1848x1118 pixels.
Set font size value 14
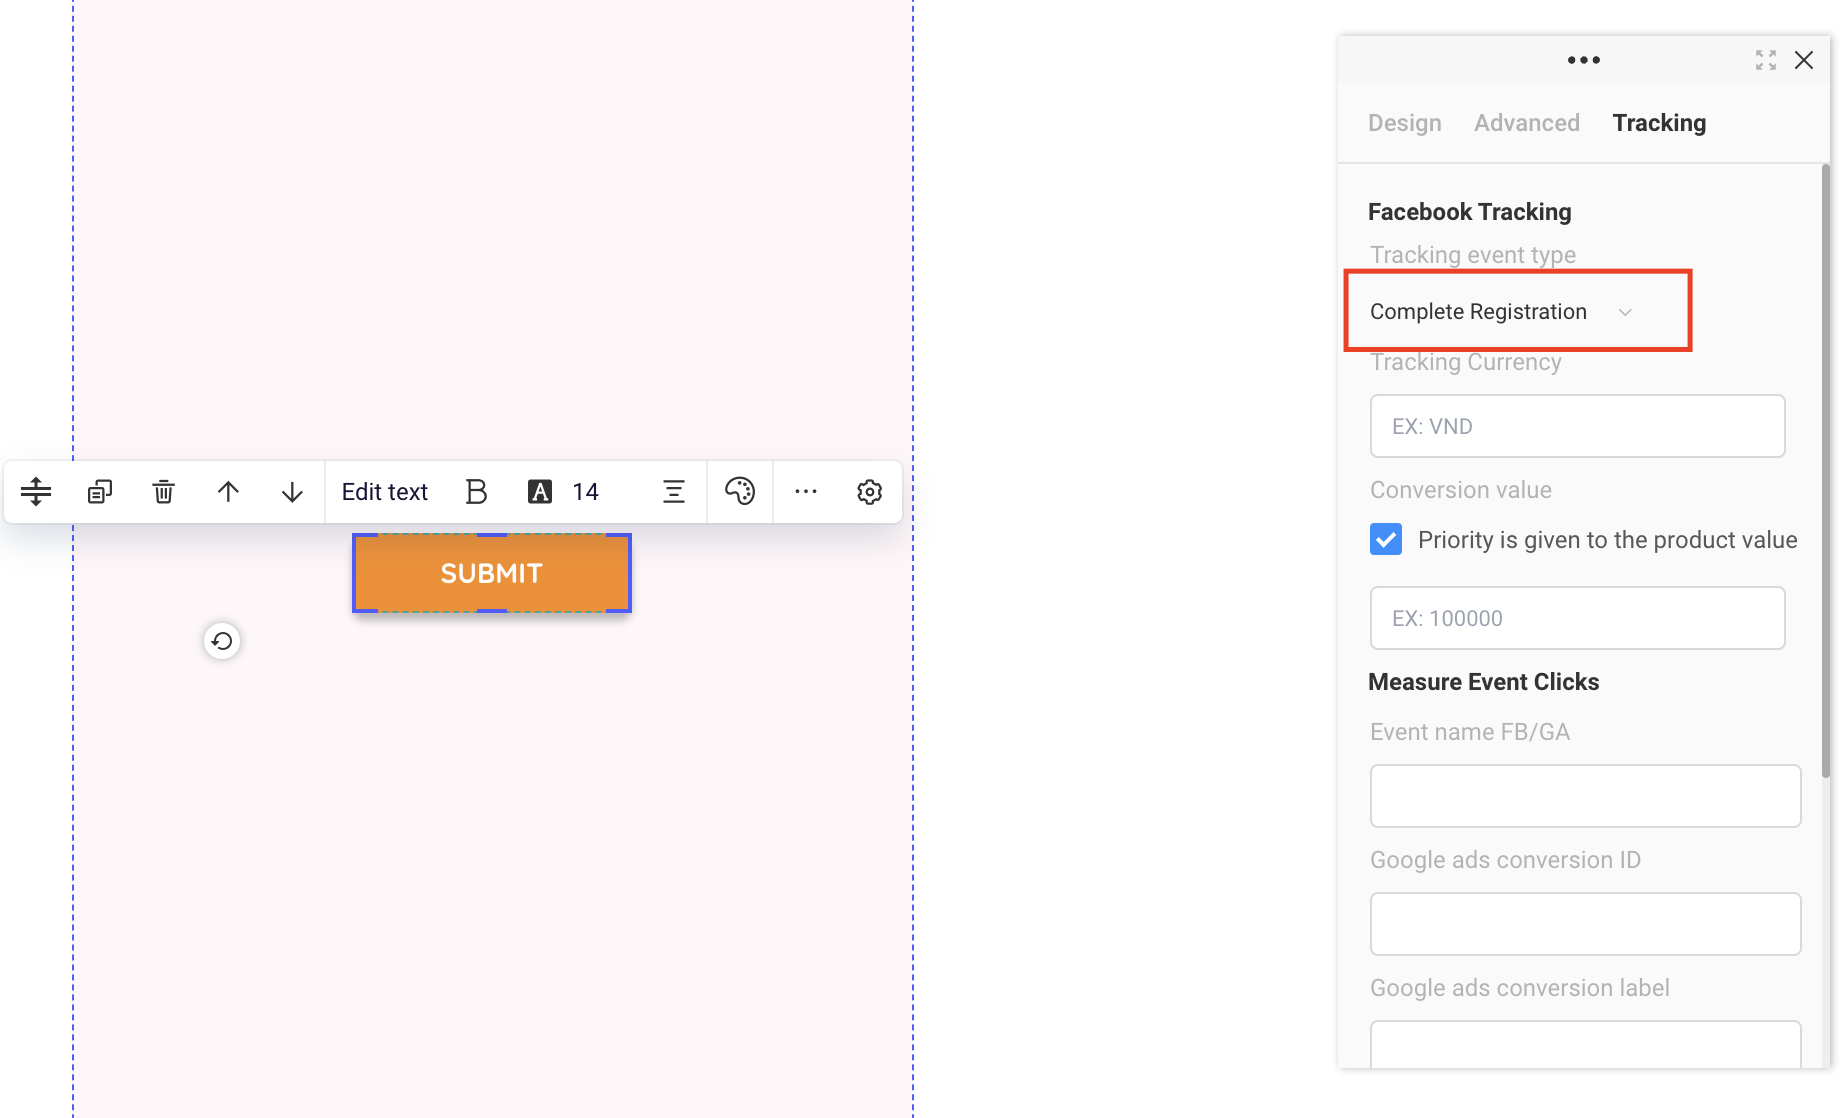(586, 492)
